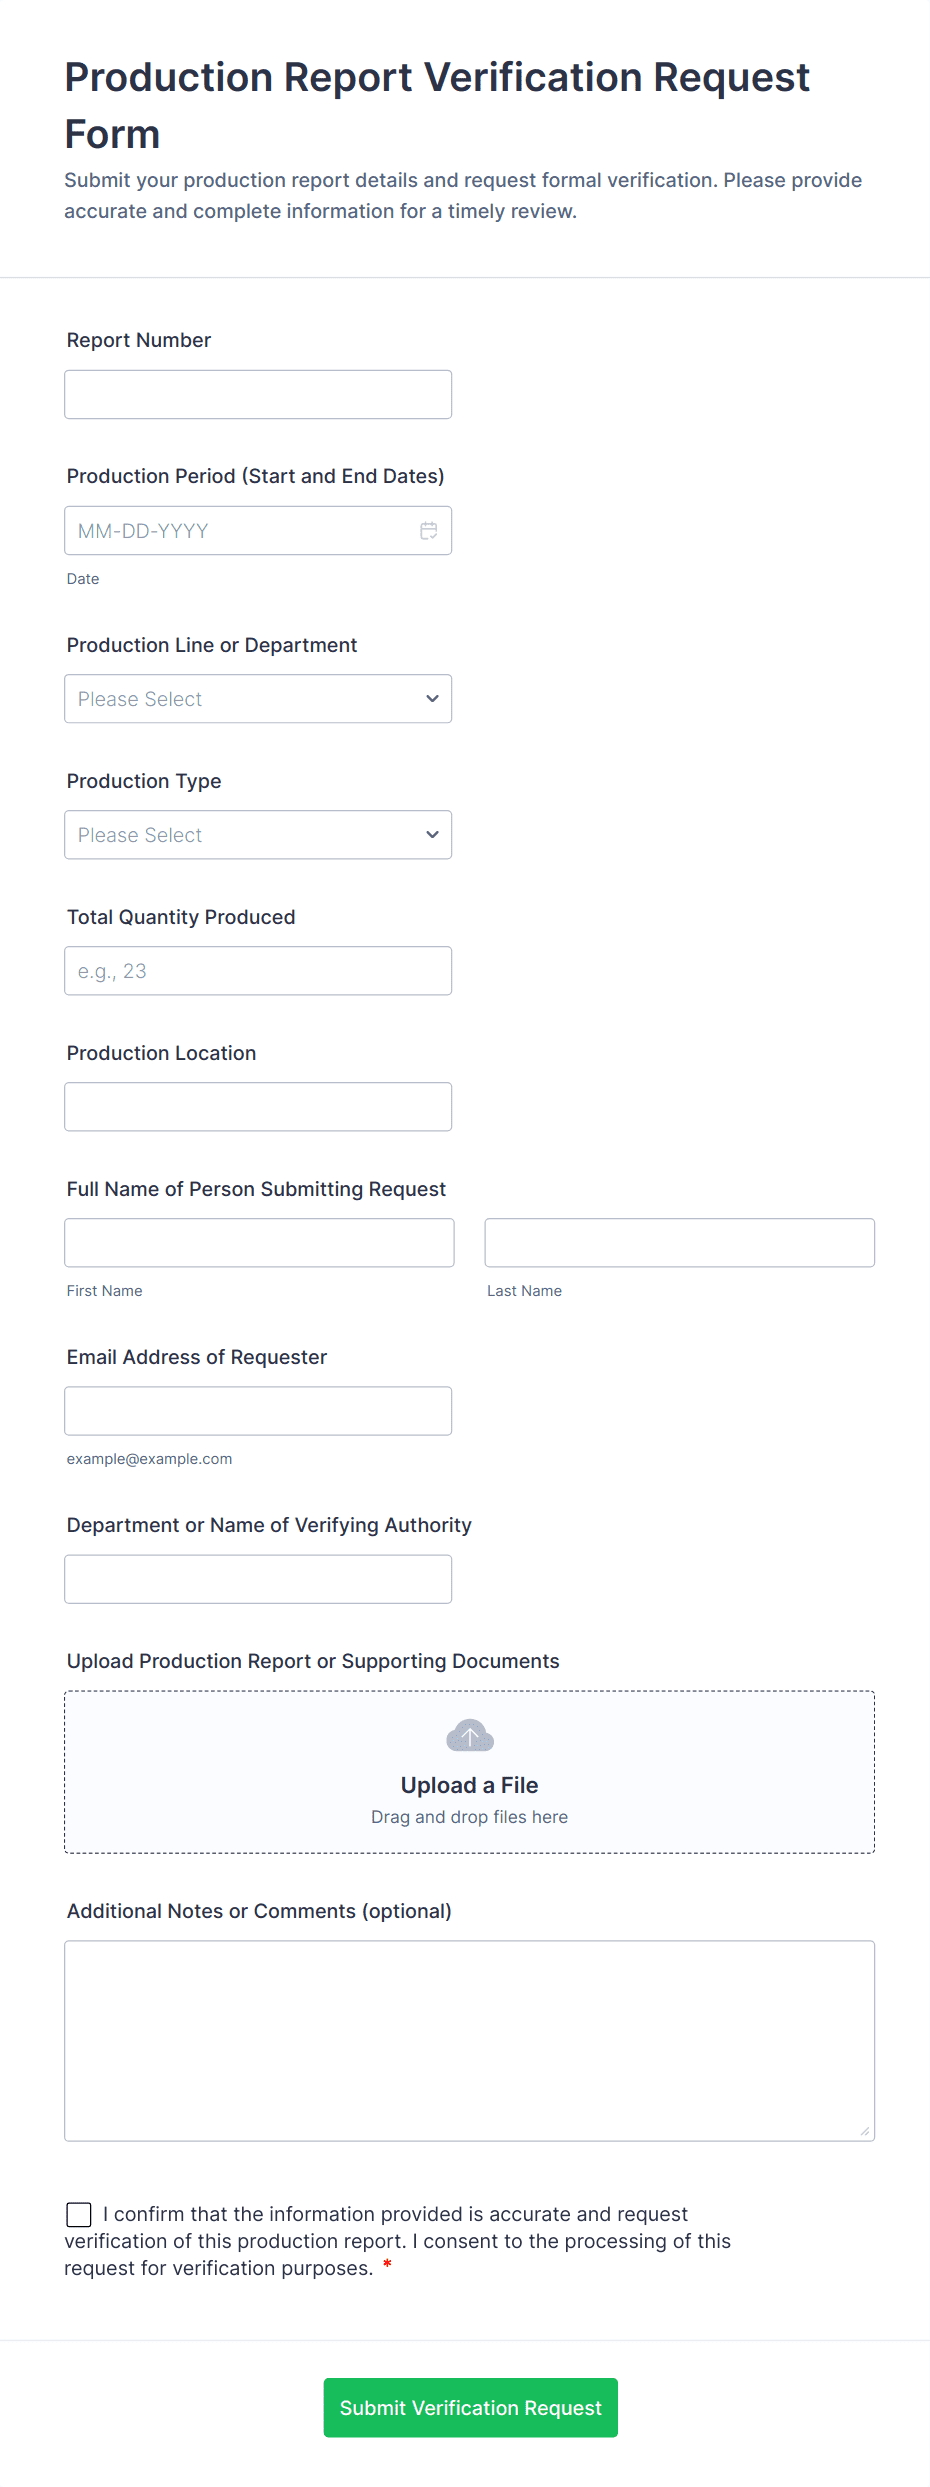Viewport: 930px width, 2487px height.
Task: Click the Production Location input box
Action: 257,1106
